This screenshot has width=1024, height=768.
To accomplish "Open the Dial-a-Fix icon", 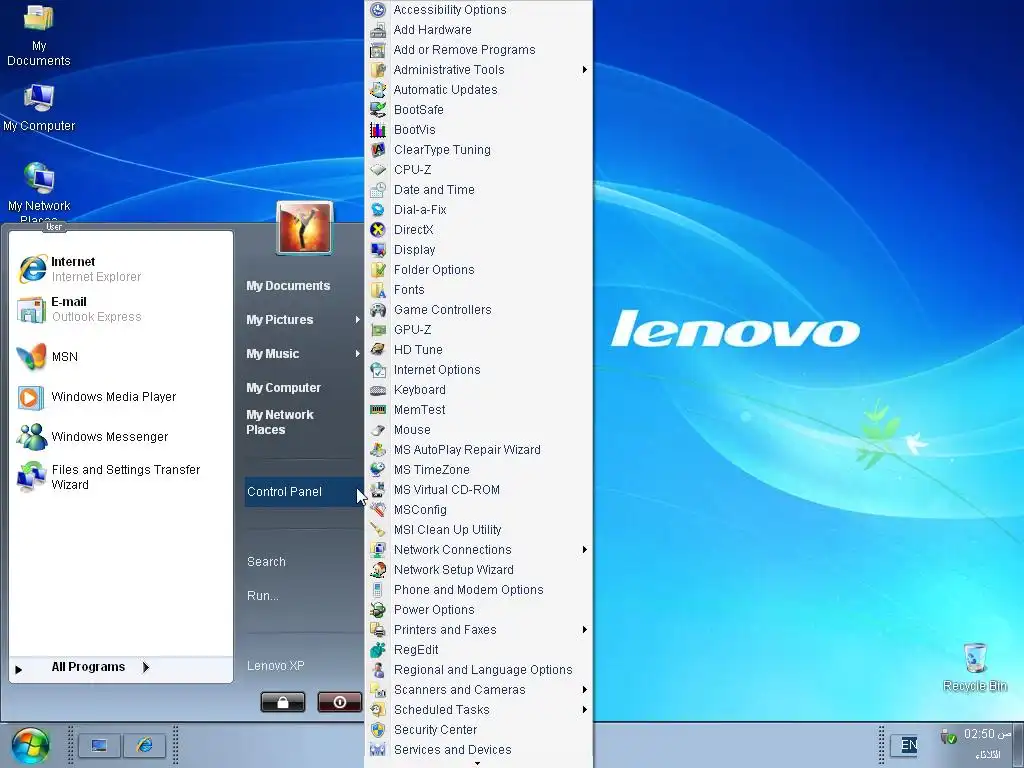I will tap(377, 210).
